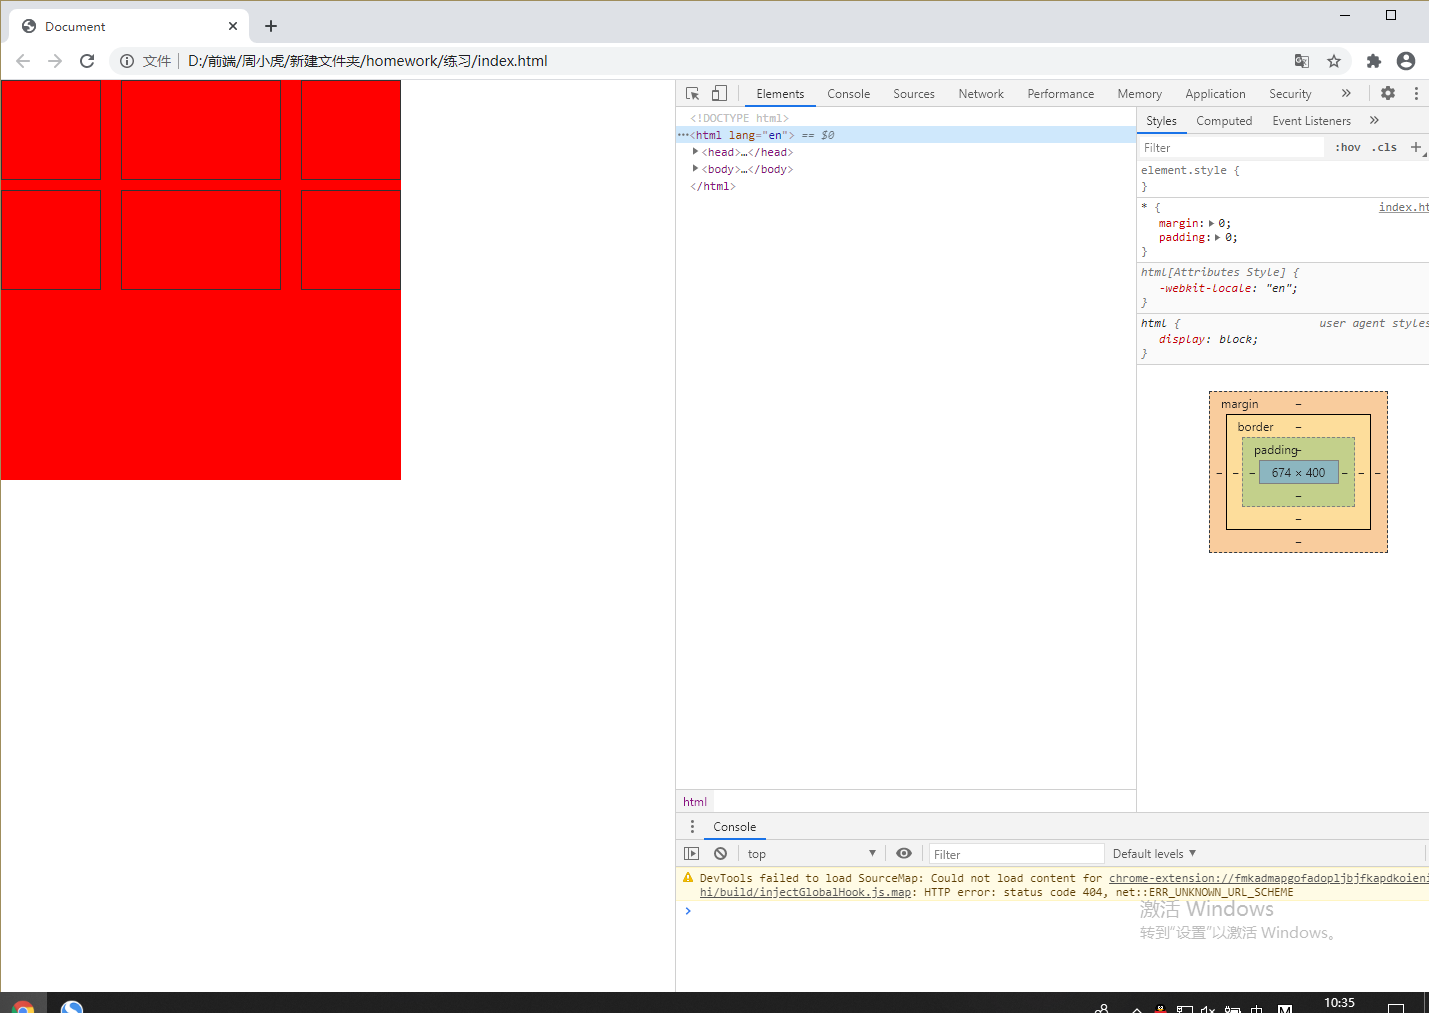Create a live expression with eye icon

[904, 853]
